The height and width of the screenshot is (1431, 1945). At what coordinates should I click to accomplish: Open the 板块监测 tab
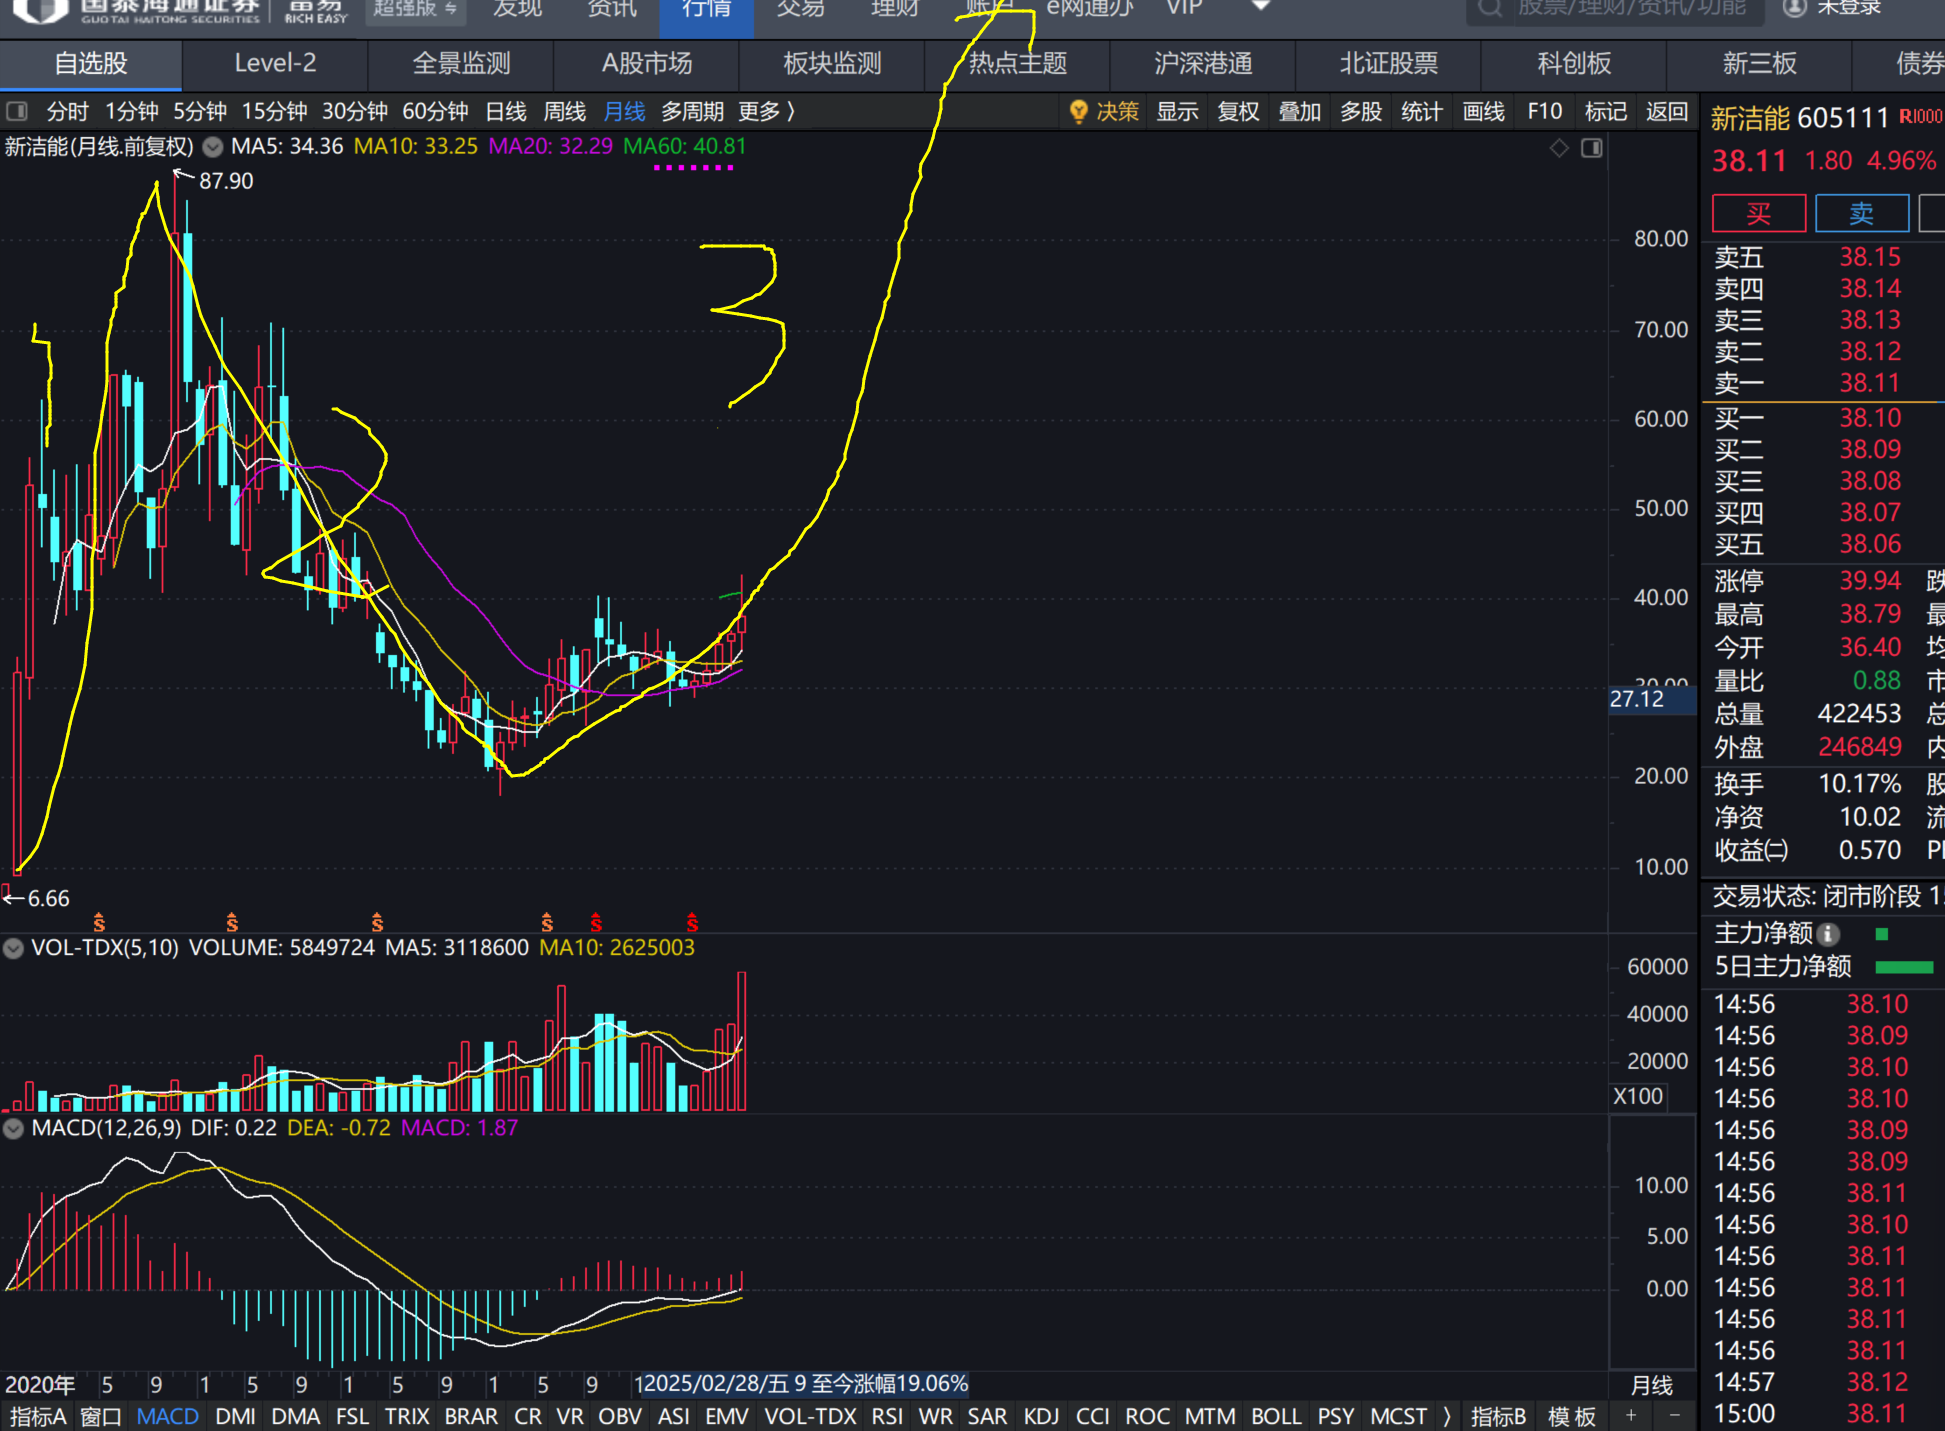coord(831,64)
